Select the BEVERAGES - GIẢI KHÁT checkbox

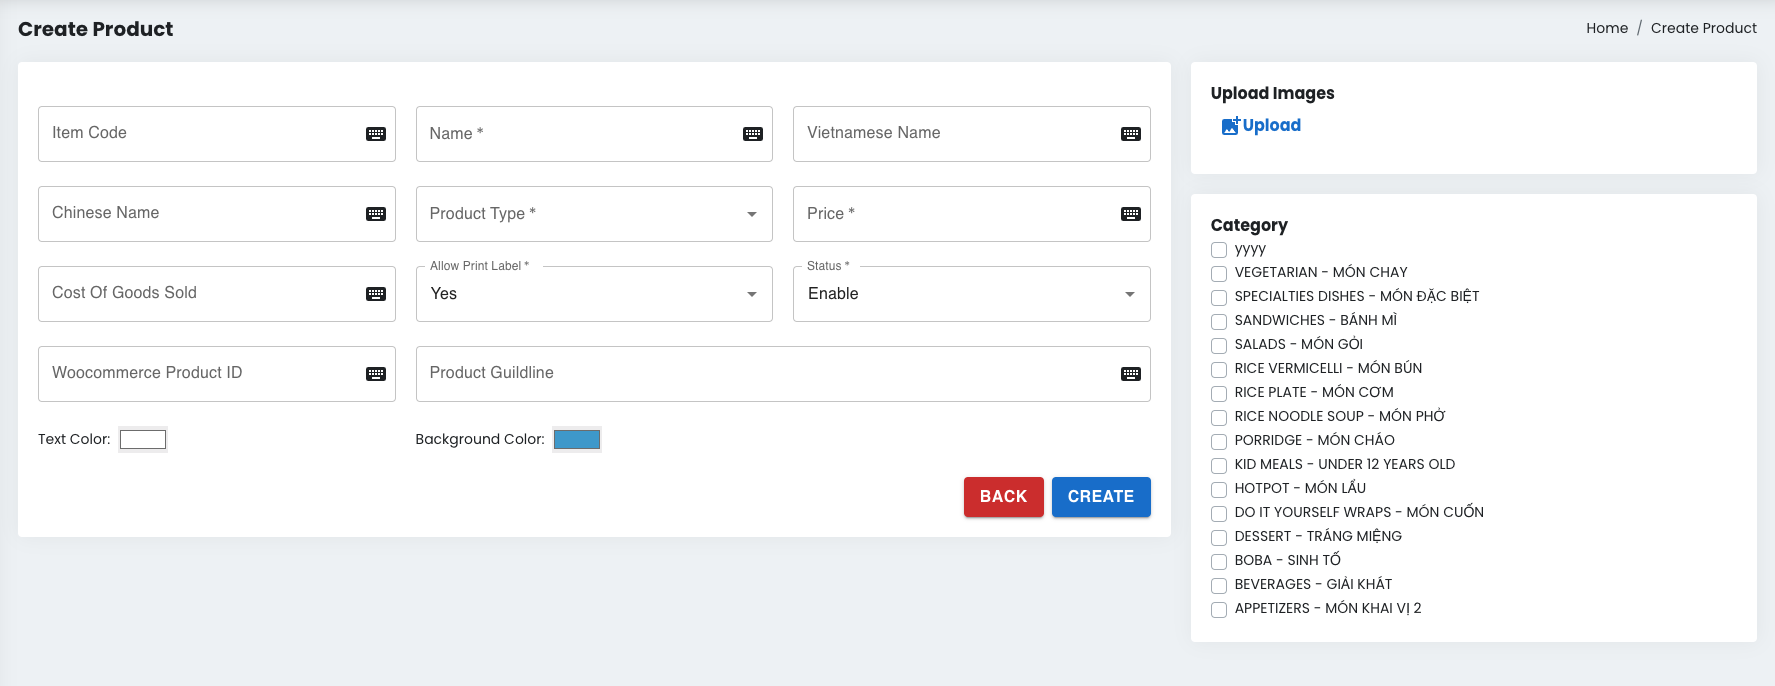pyautogui.click(x=1219, y=585)
